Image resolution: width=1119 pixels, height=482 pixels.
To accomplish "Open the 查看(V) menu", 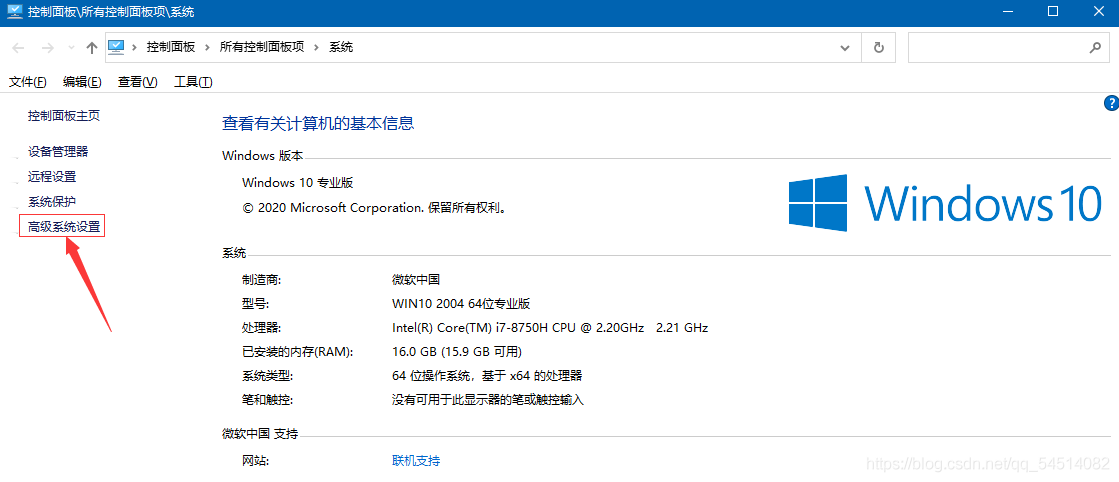I will pos(138,82).
